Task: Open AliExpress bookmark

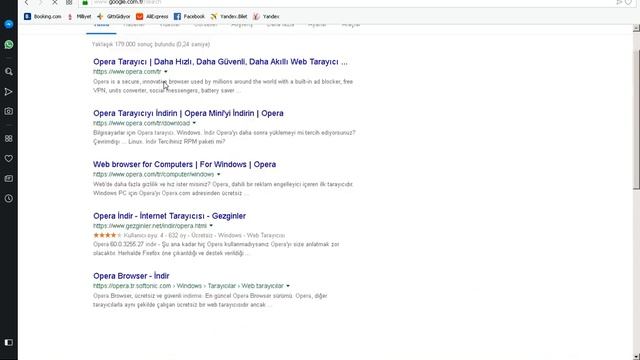Action: (152, 16)
